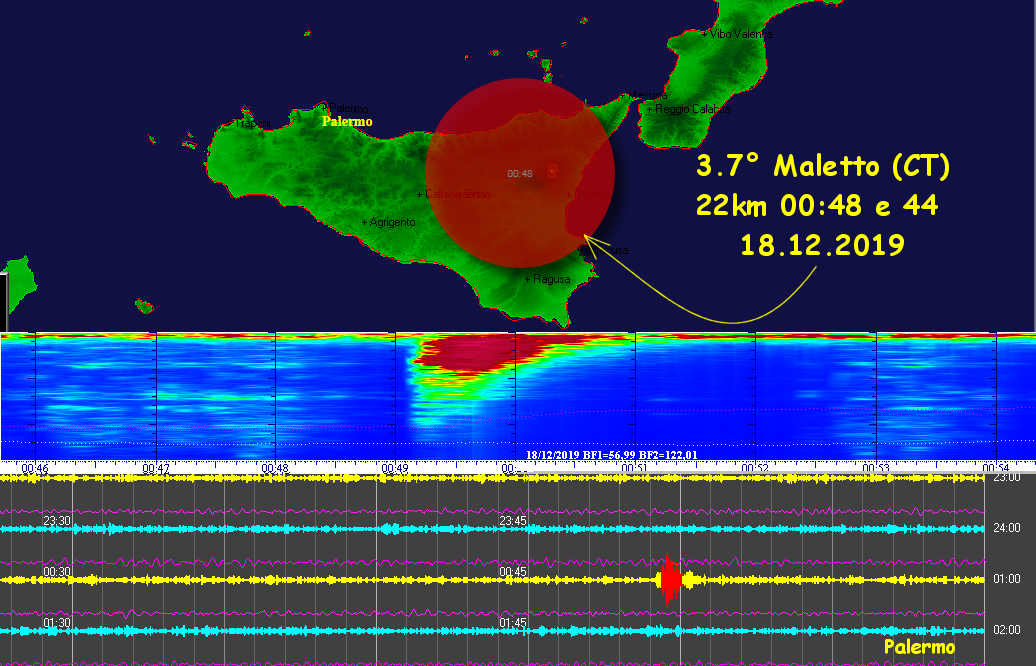Click the red earthquake burst on seismogram
Screen dimensions: 1036x666
[x=670, y=580]
